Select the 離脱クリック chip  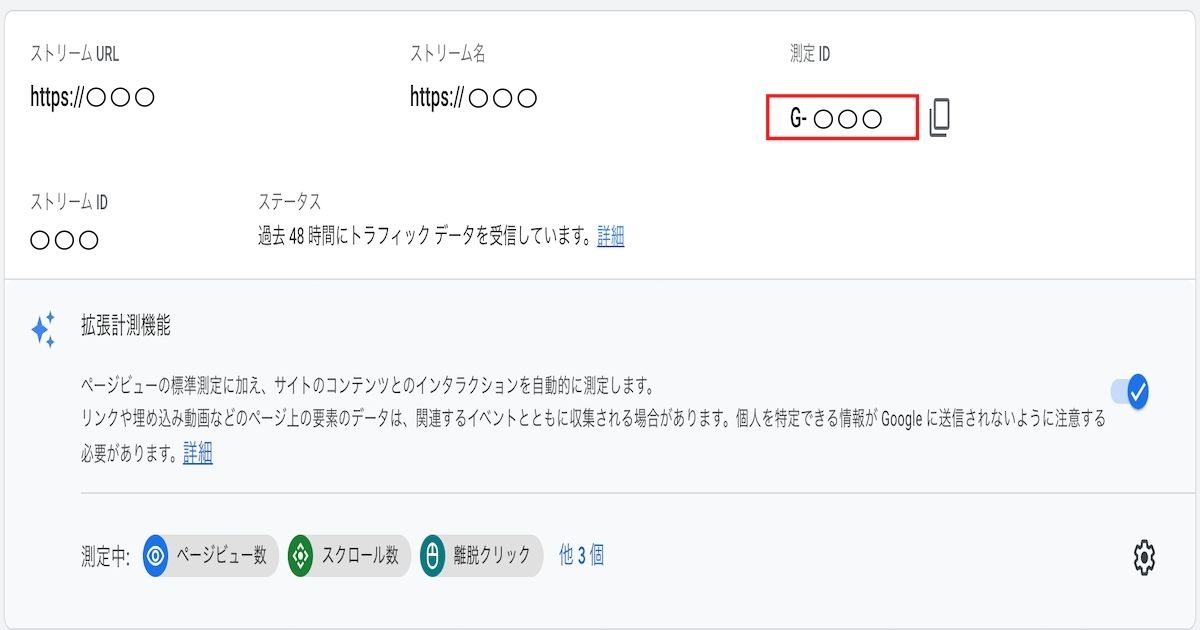pyautogui.click(x=481, y=556)
